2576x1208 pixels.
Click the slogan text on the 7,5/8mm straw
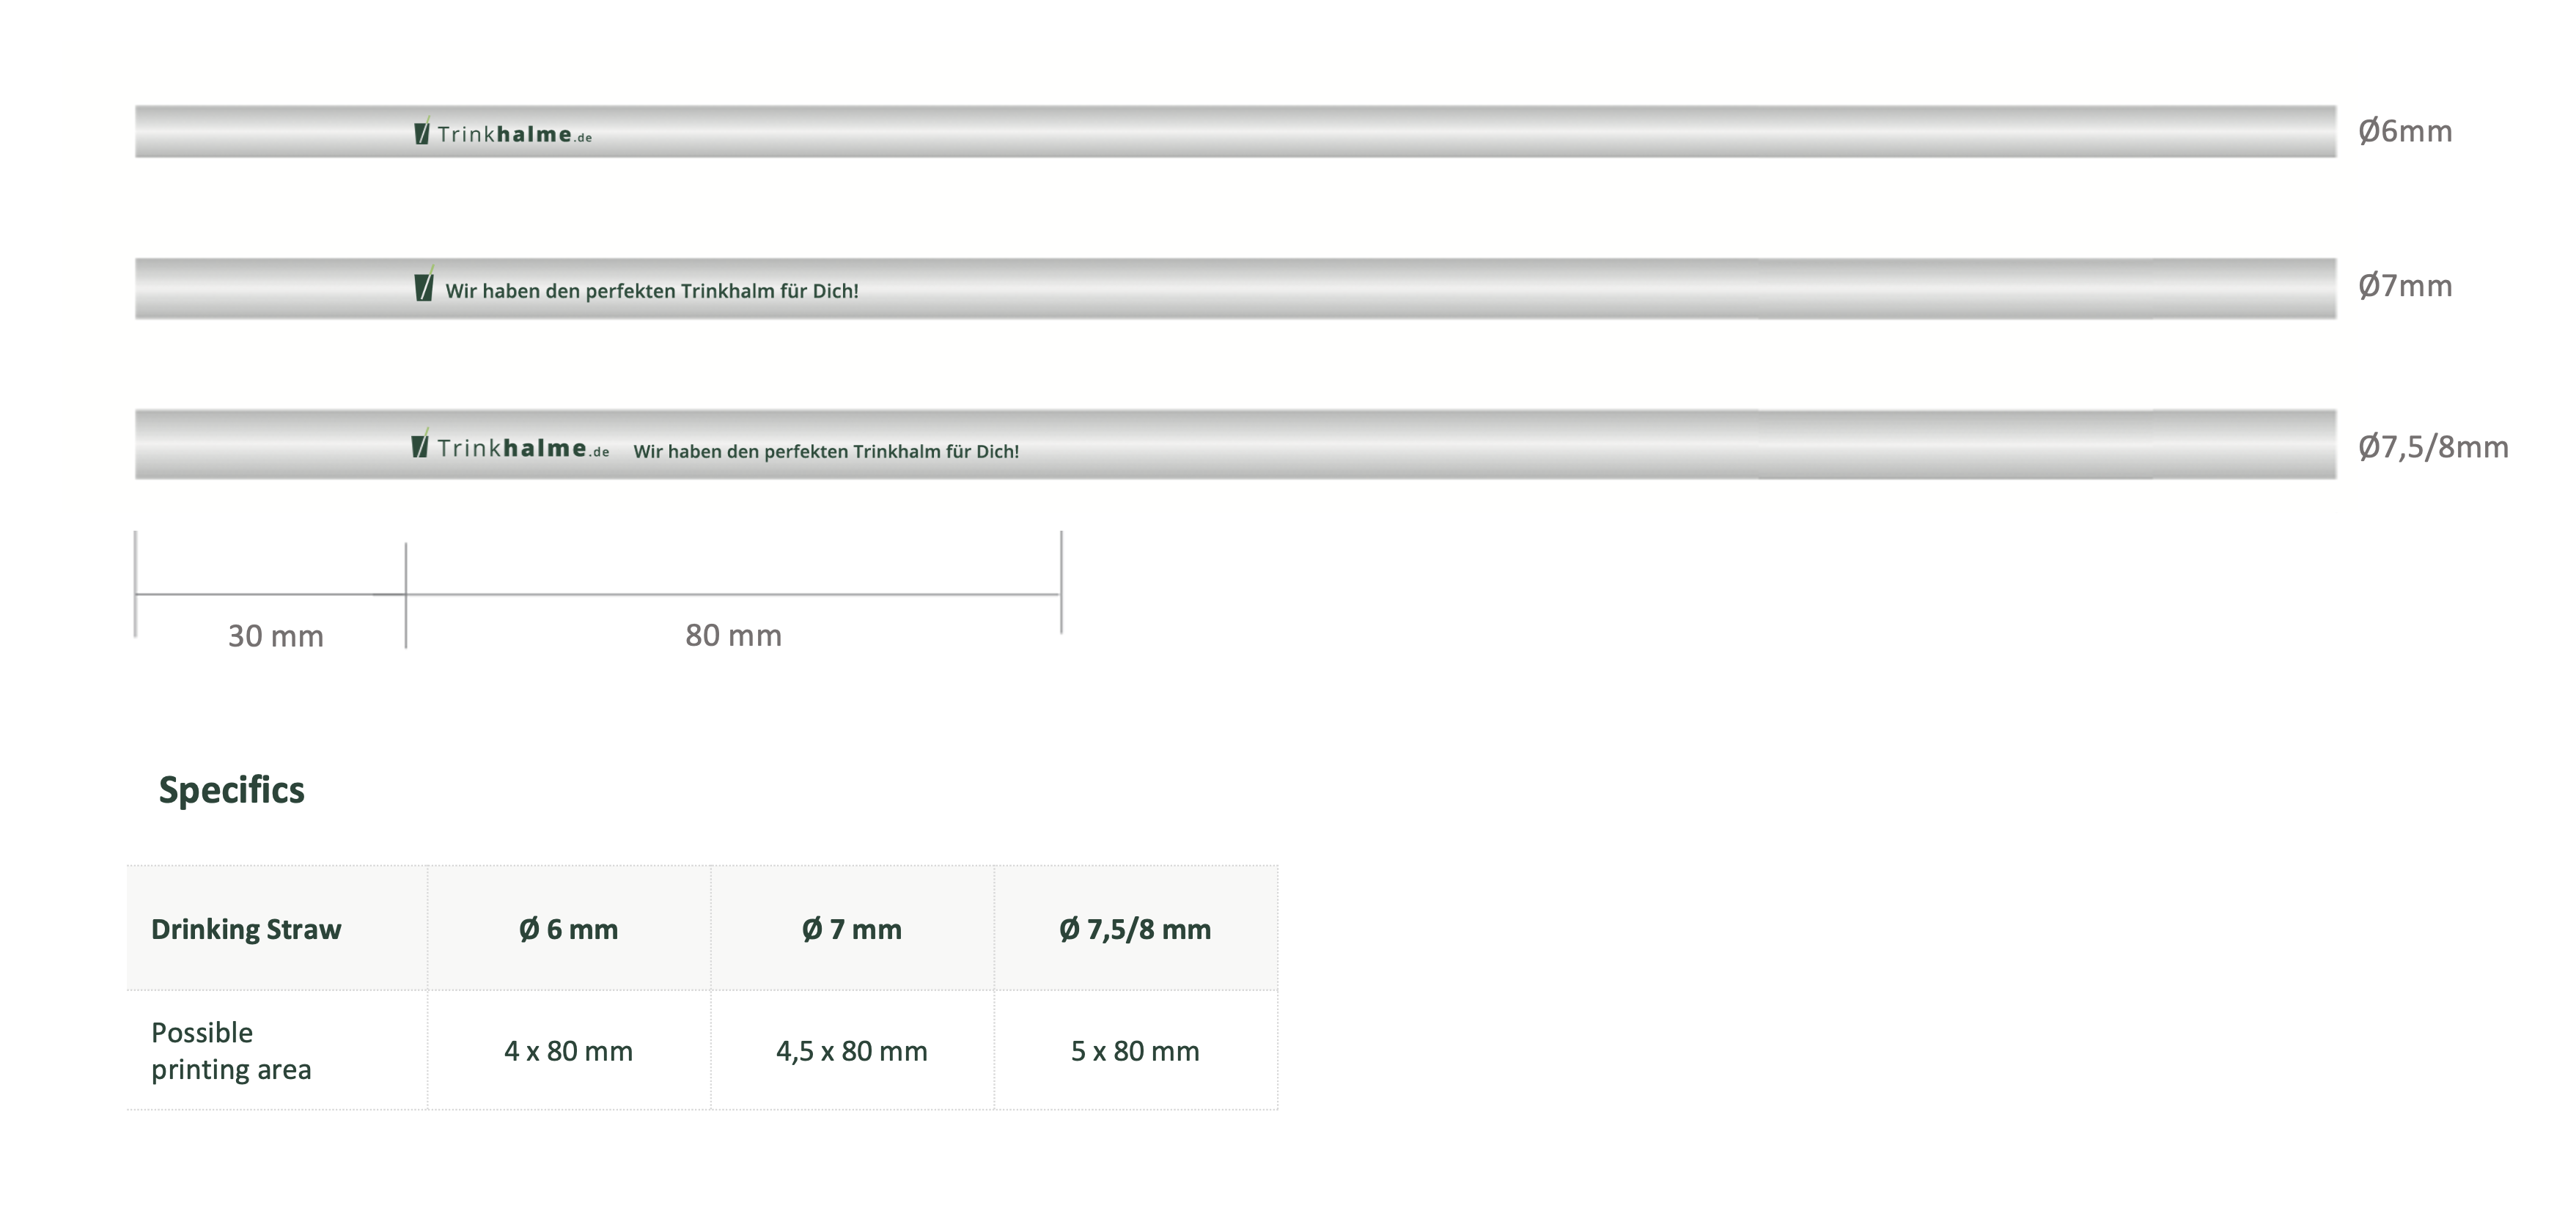[x=826, y=451]
